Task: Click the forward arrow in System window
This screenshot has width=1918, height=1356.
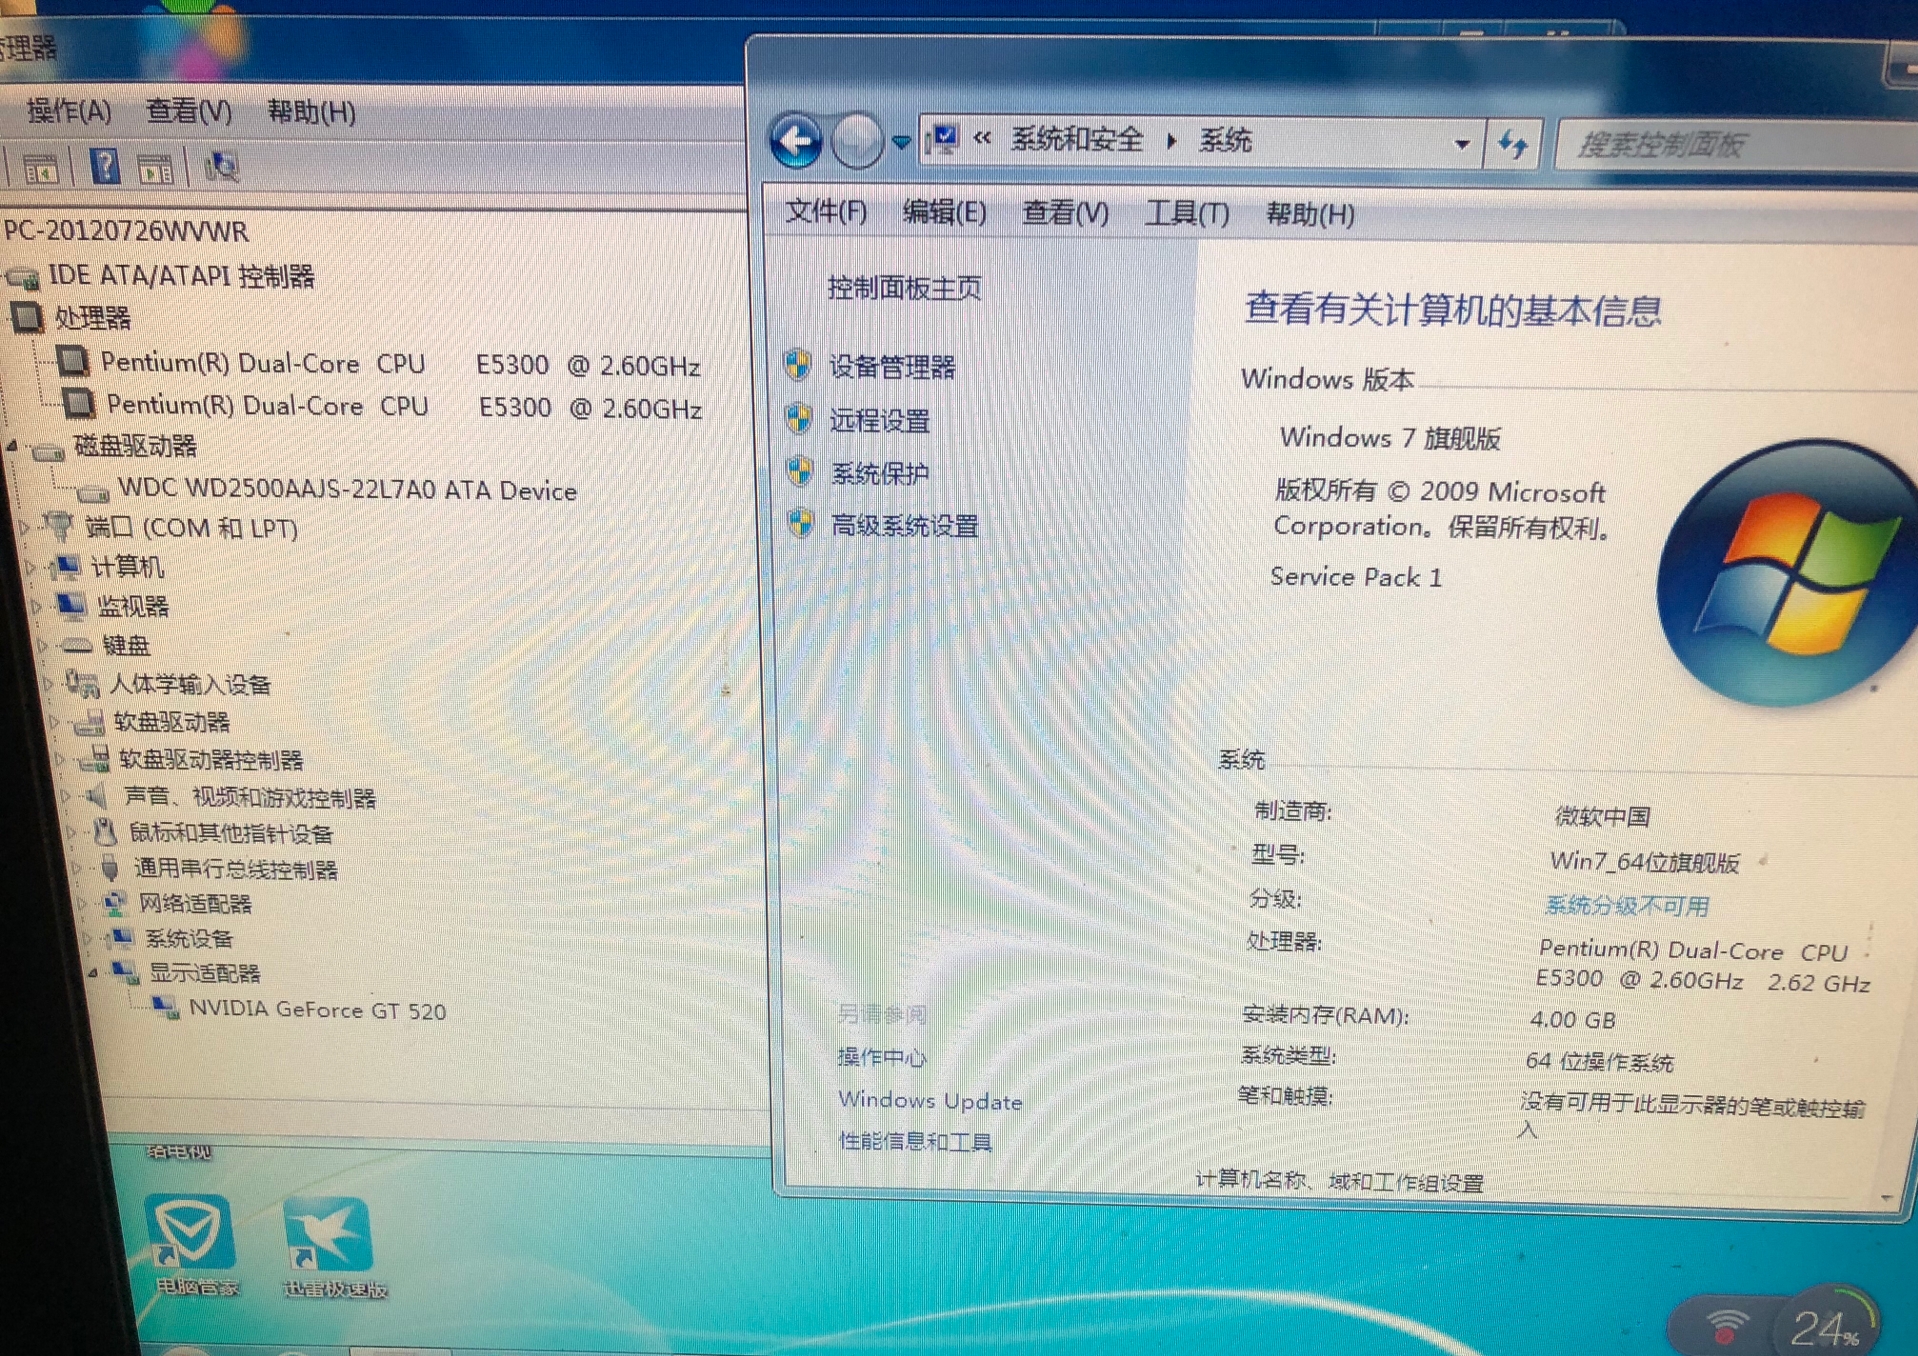Action: [856, 141]
